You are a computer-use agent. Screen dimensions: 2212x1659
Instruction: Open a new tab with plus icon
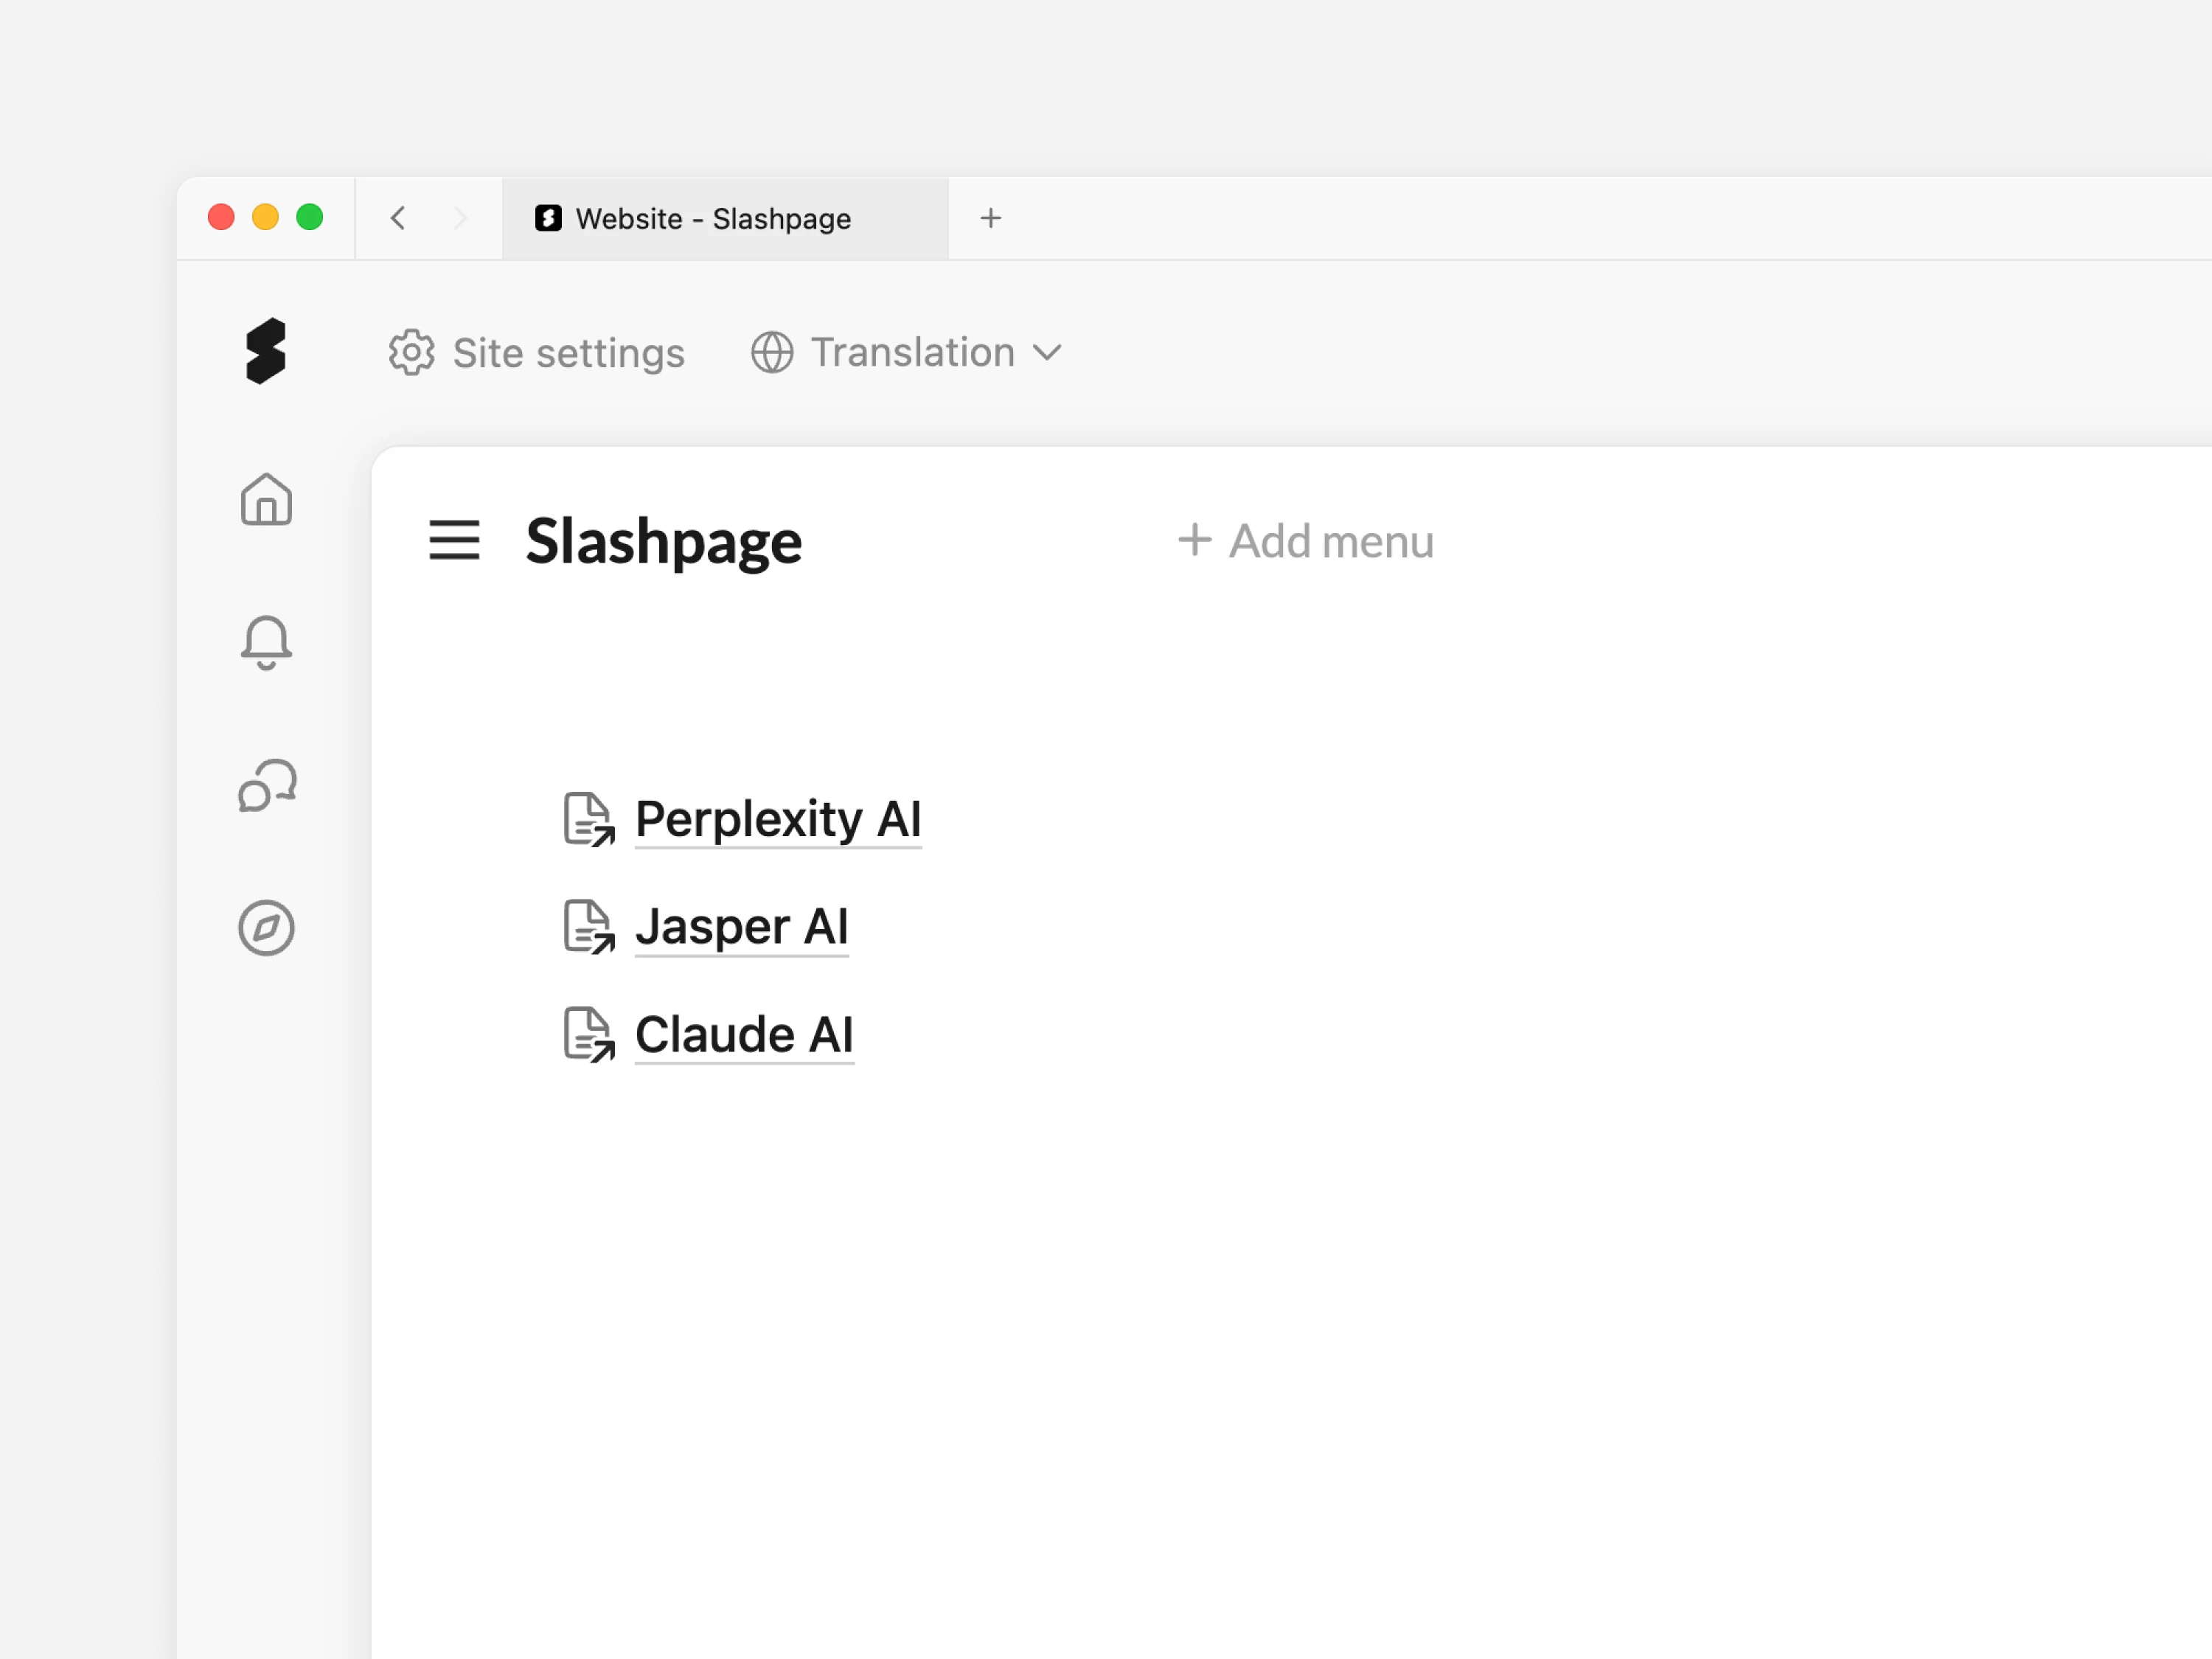(991, 218)
